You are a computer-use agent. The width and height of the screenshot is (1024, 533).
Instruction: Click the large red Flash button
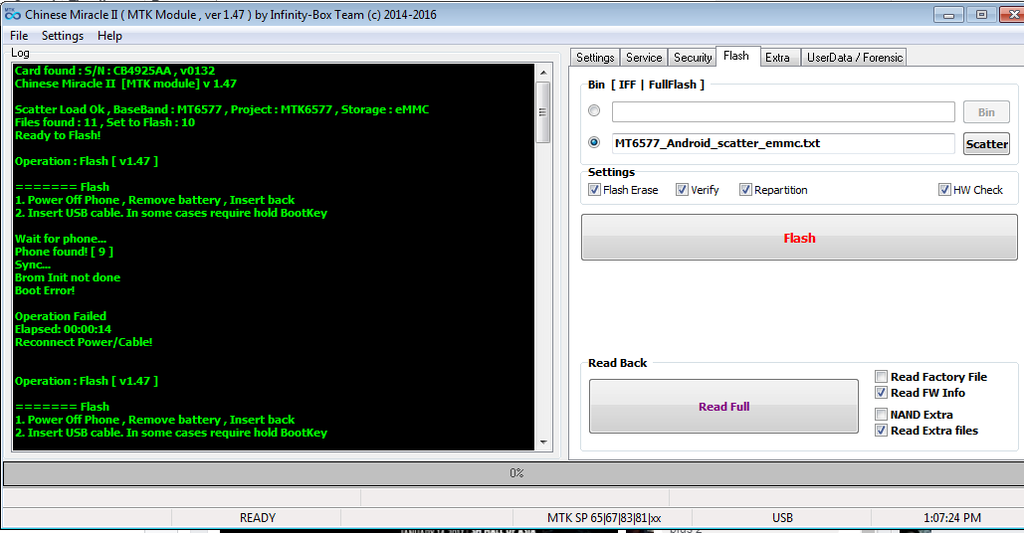(798, 238)
